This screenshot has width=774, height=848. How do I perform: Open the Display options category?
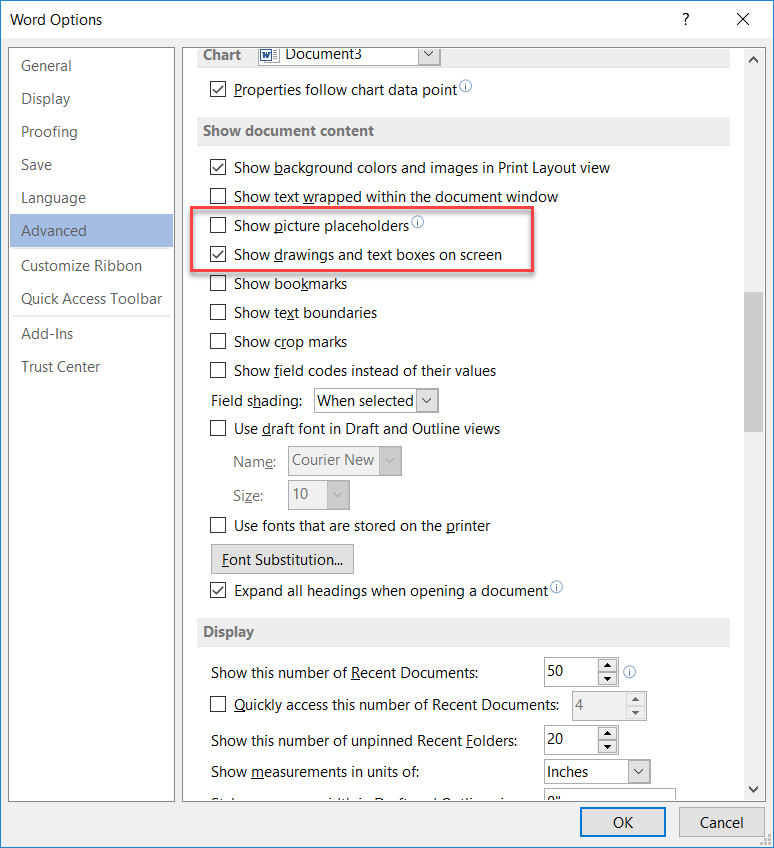(91, 98)
